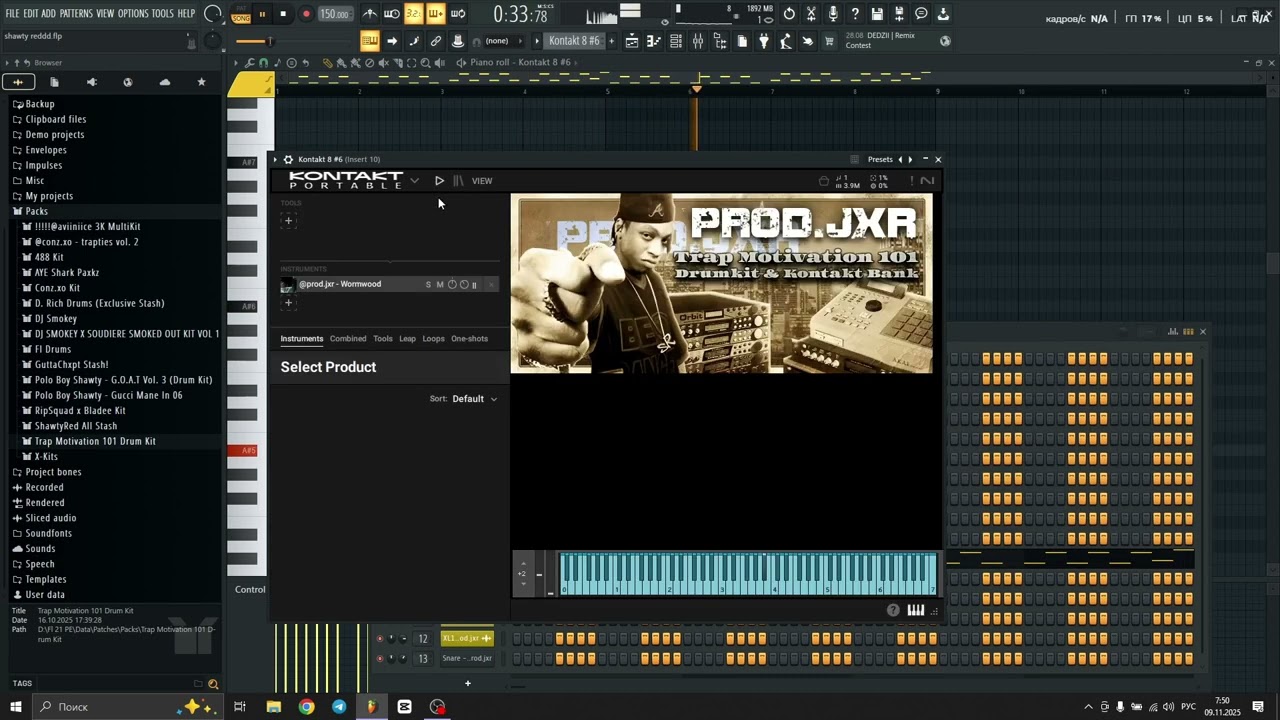Solo the @prod.jxr - Wormwood instrument
Image resolution: width=1280 pixels, height=720 pixels.
click(428, 285)
